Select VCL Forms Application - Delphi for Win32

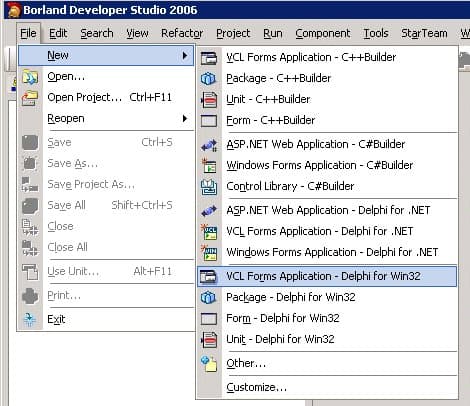[x=327, y=276]
